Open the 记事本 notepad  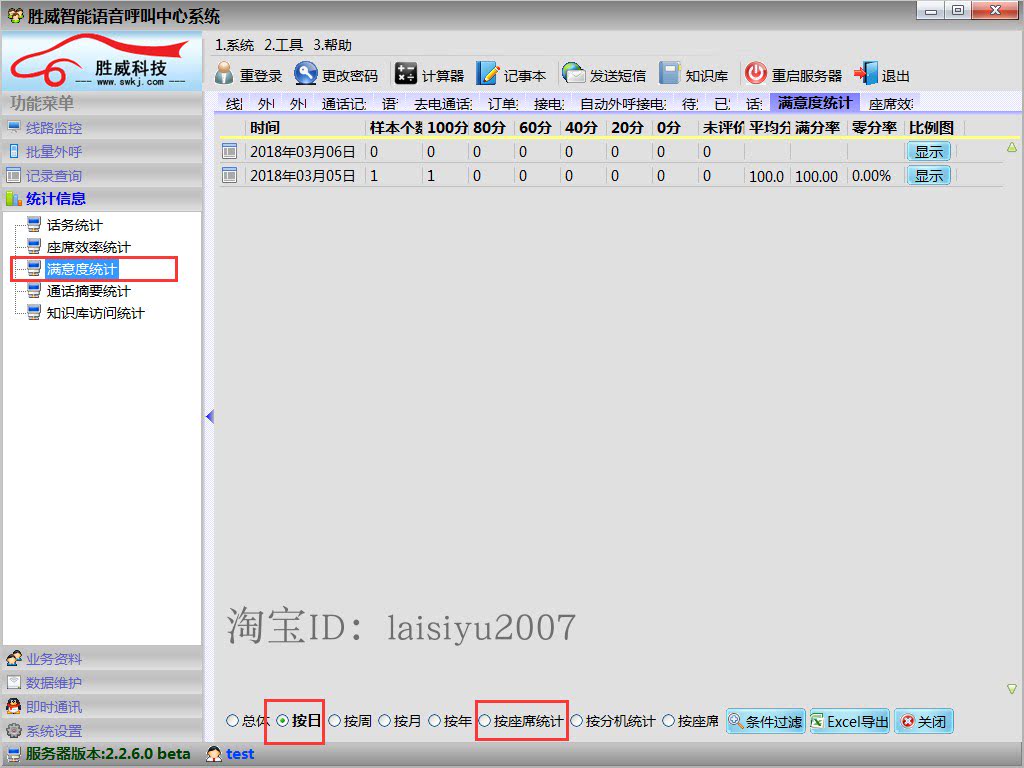tap(511, 75)
